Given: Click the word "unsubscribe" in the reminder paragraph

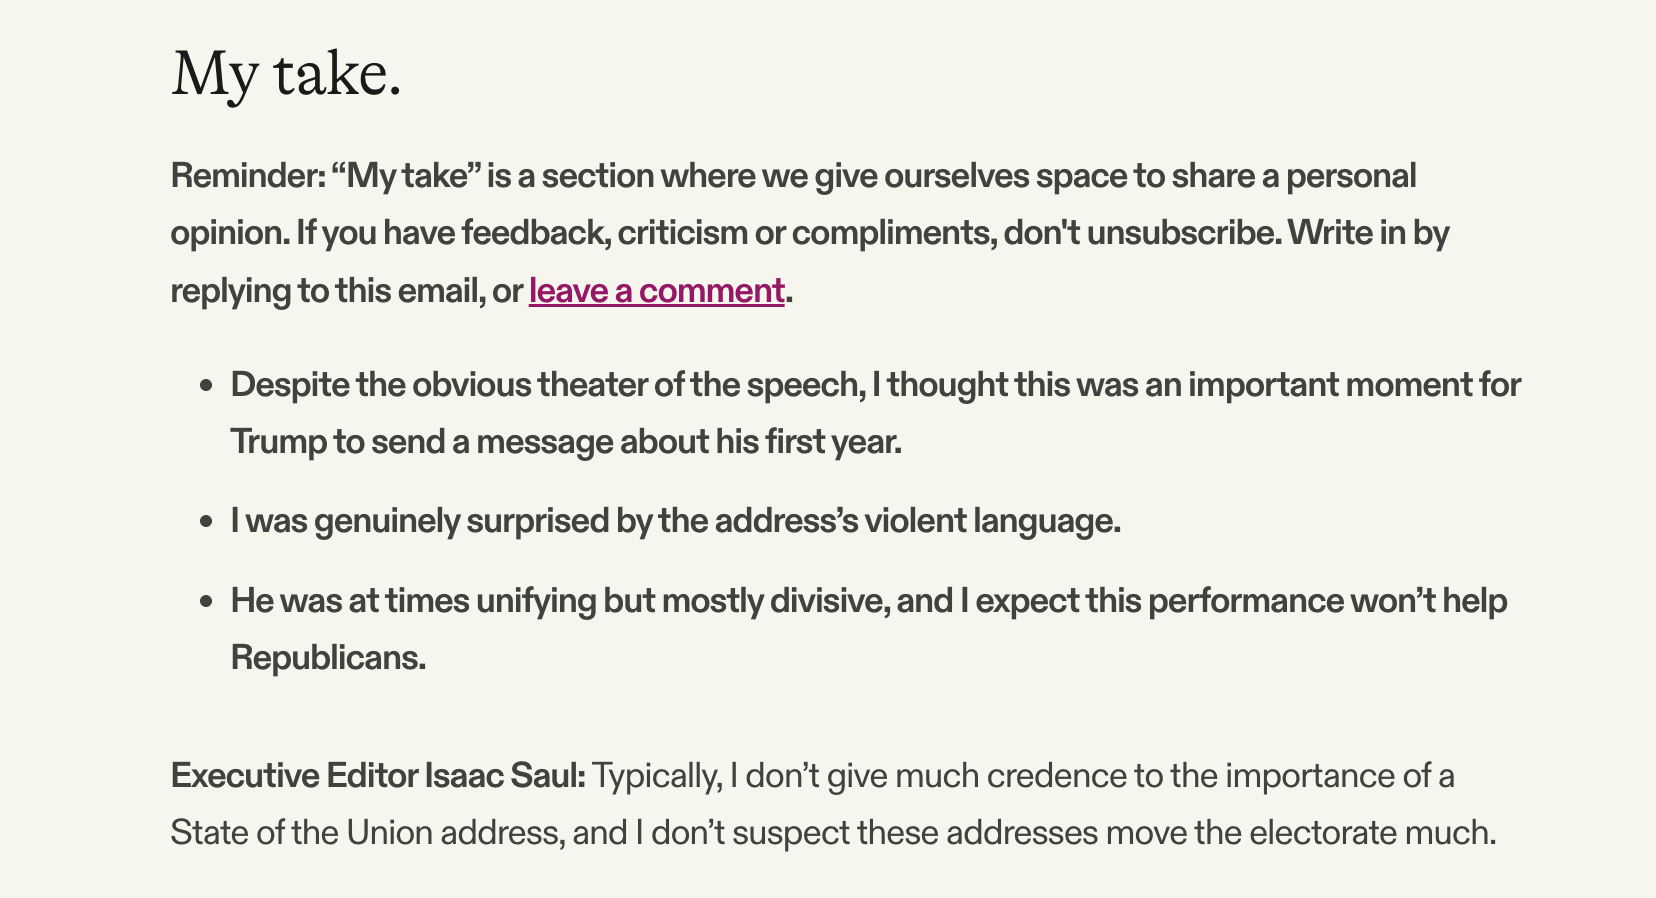Looking at the screenshot, I should pos(1182,233).
